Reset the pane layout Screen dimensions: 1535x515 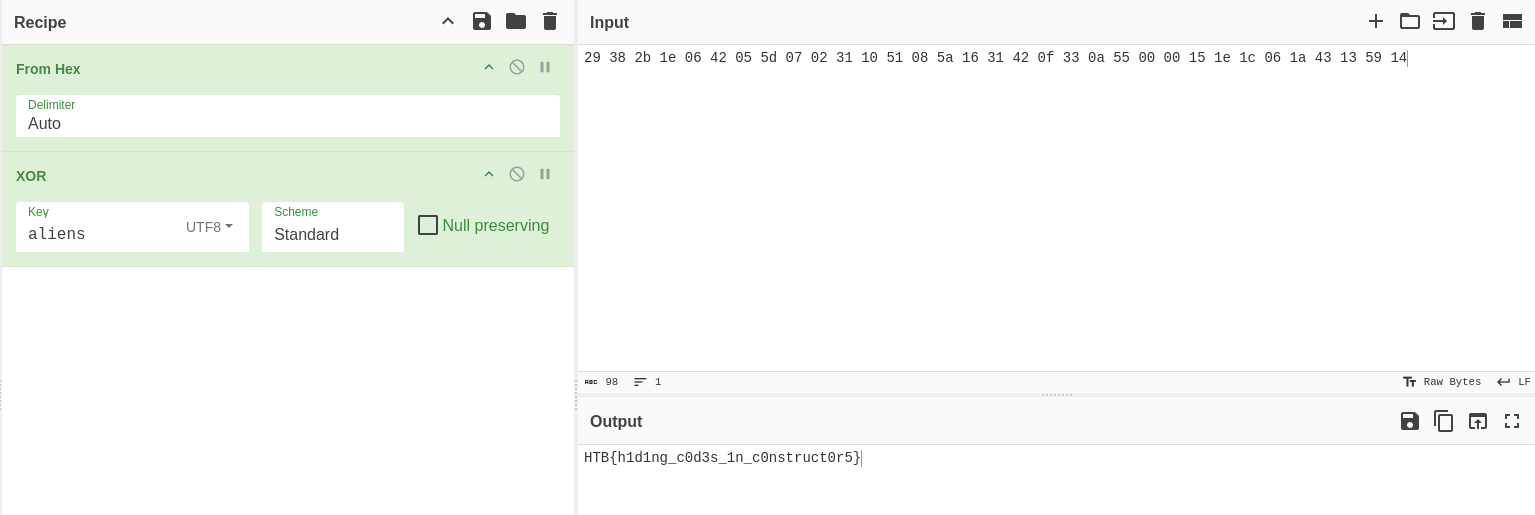click(x=1512, y=21)
